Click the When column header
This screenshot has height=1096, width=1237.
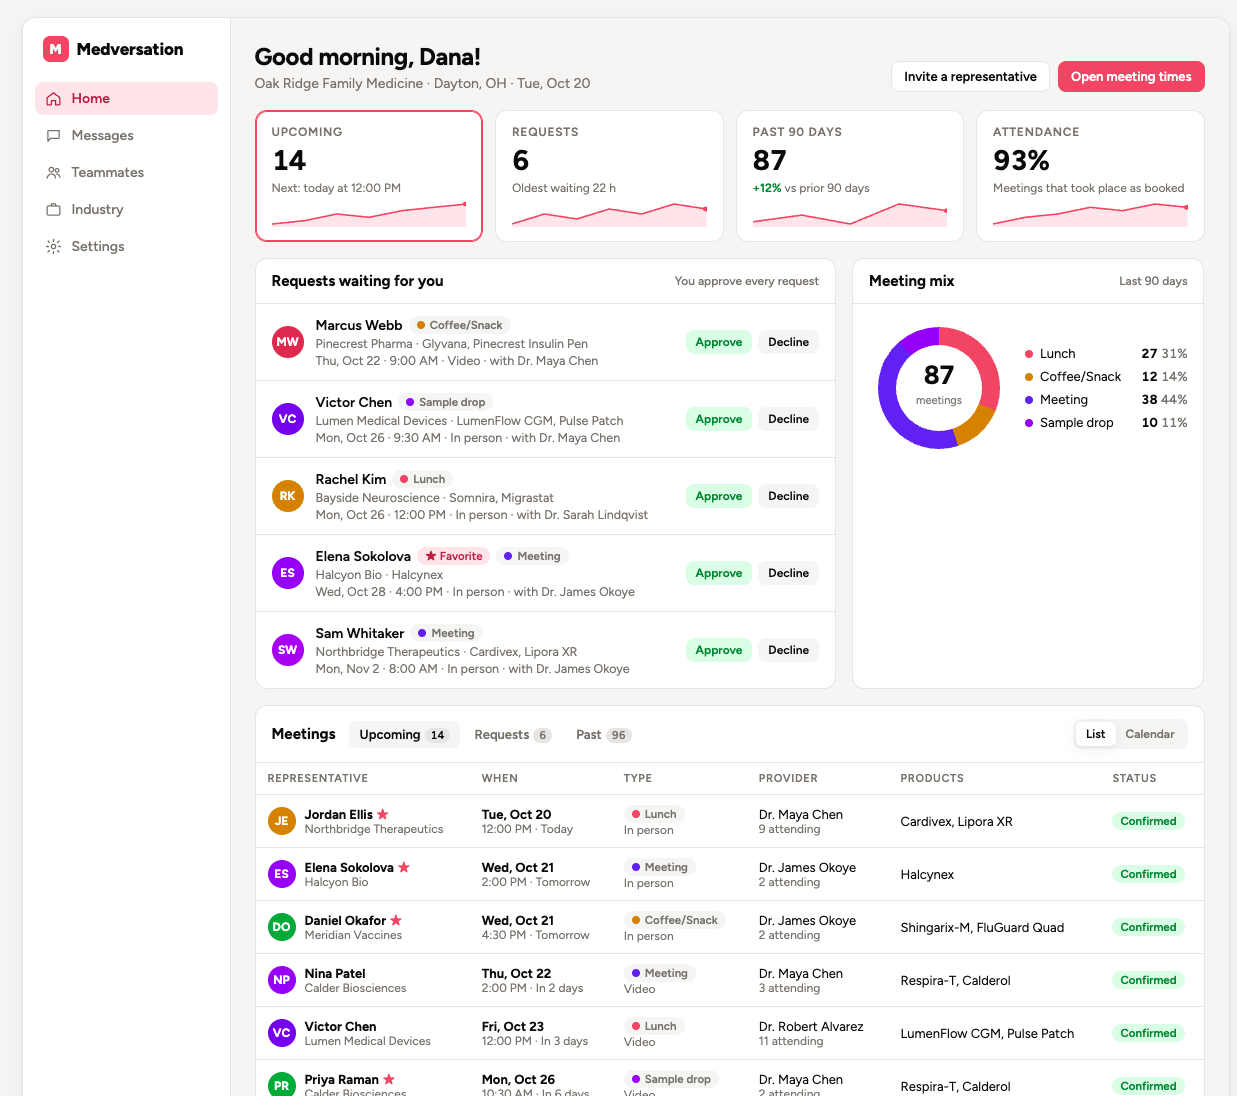500,778
